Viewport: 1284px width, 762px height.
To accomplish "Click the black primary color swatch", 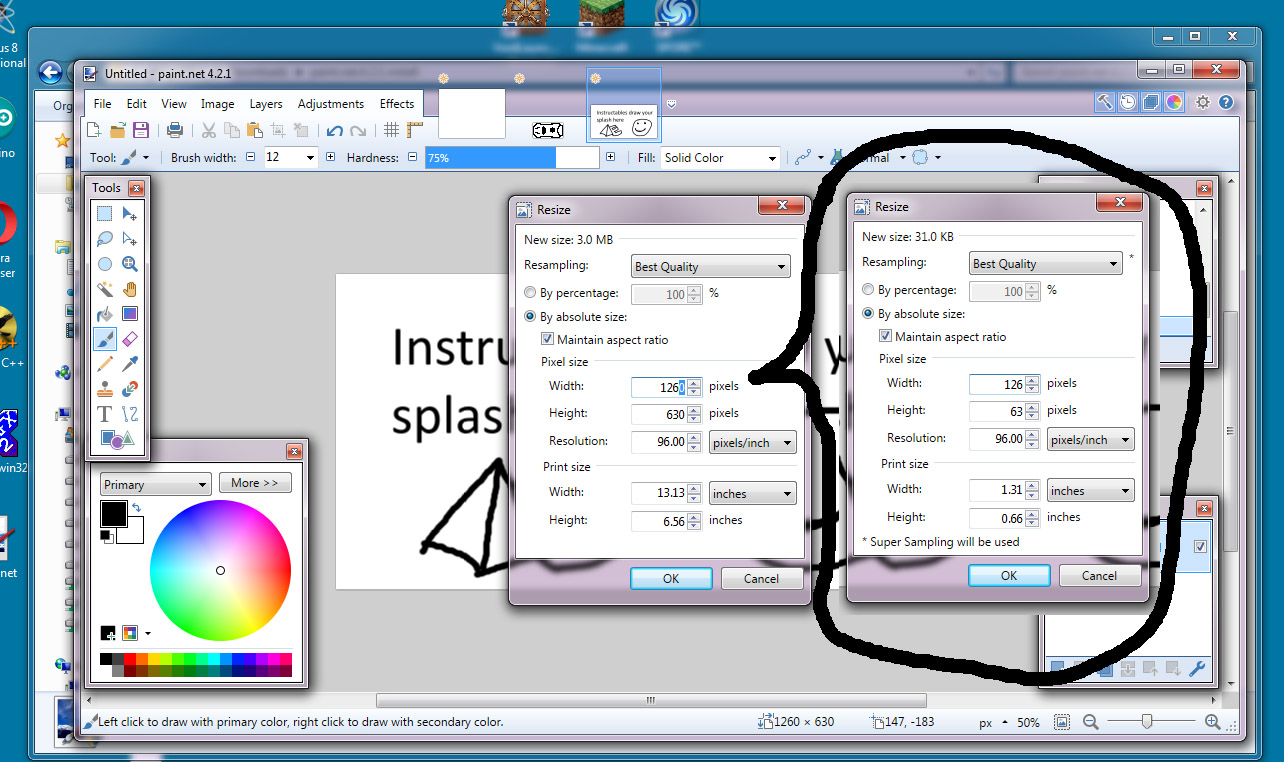I will [x=113, y=514].
